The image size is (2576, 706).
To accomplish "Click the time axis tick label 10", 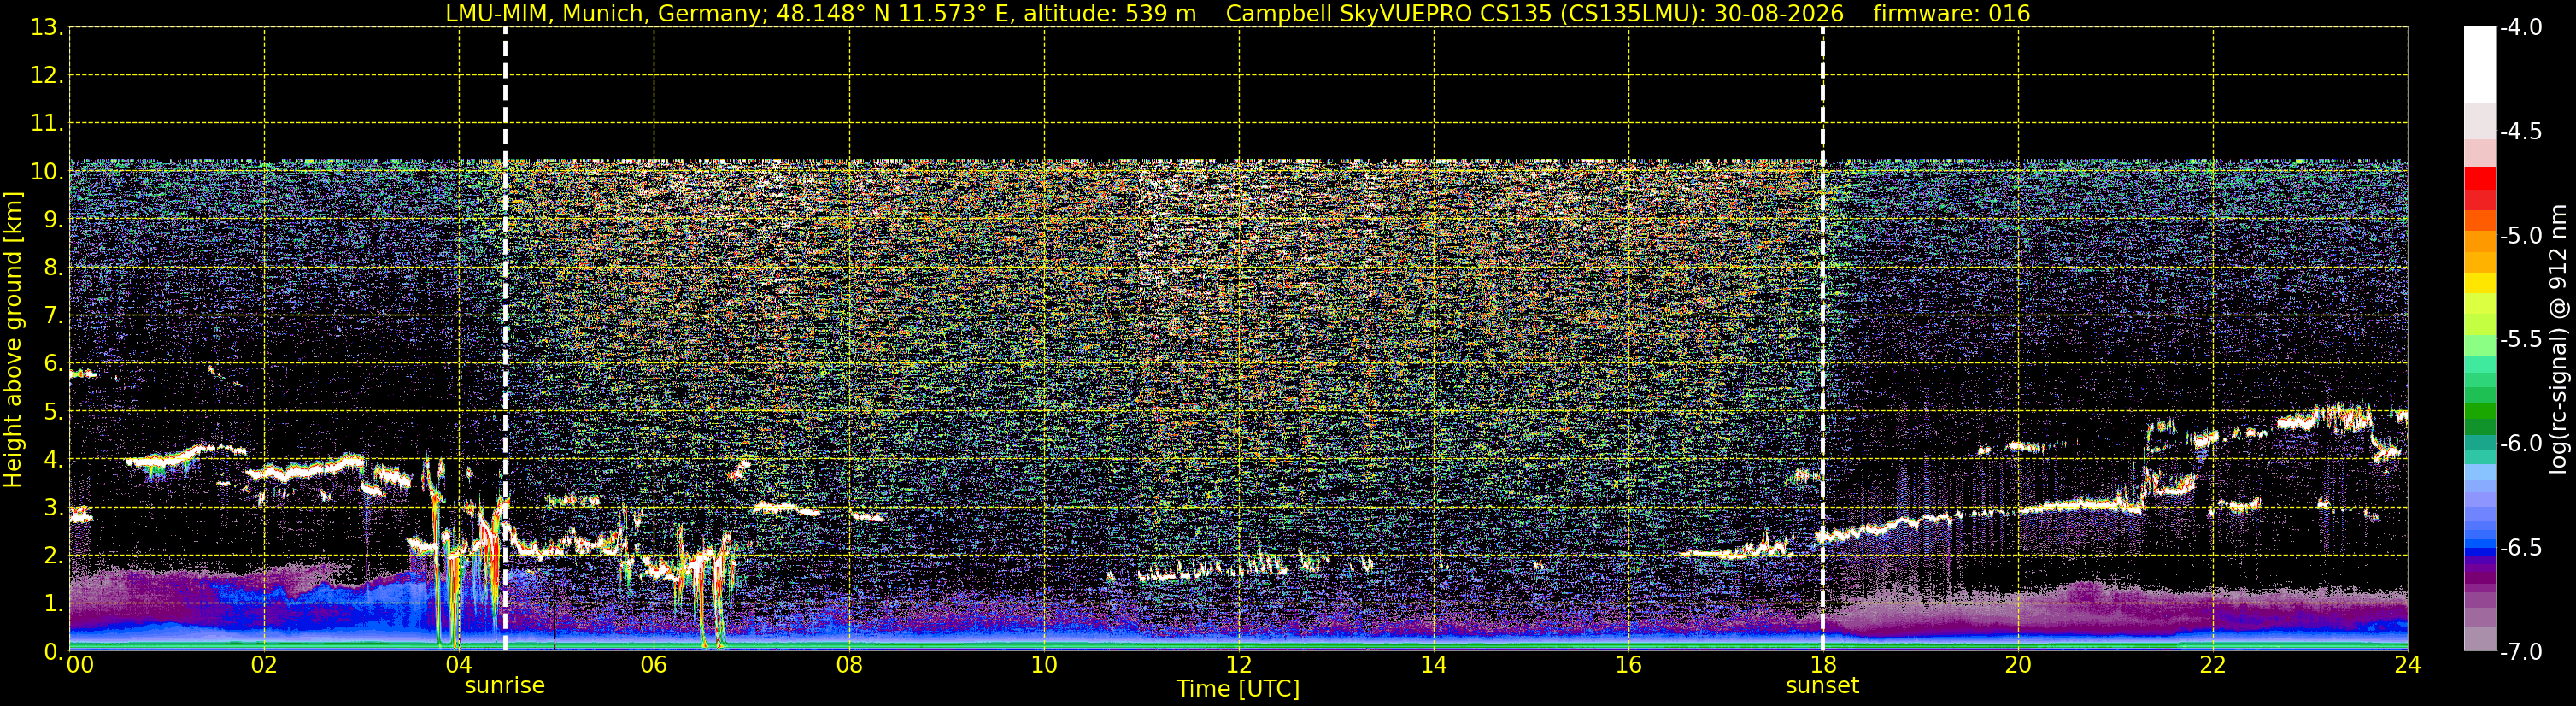I will point(1044,665).
